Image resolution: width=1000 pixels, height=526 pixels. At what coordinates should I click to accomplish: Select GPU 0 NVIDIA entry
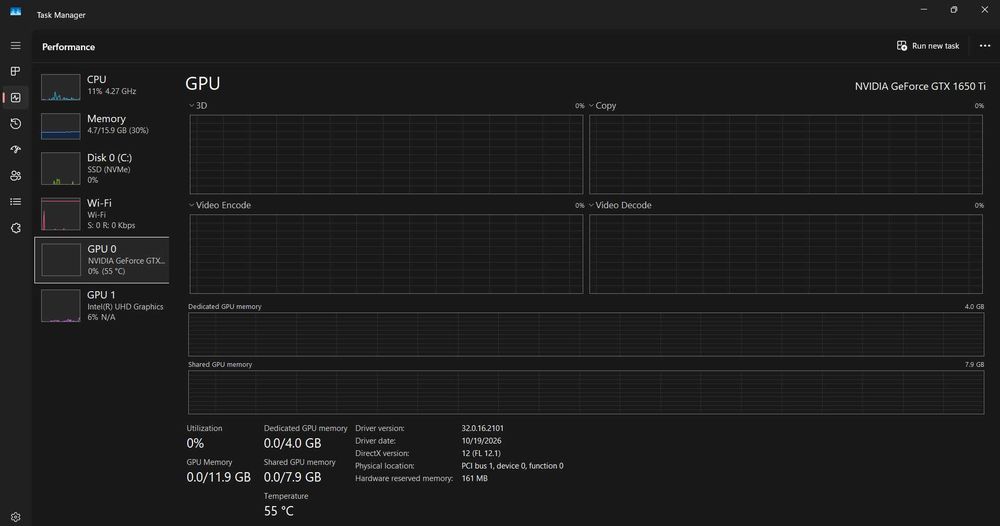(x=102, y=260)
